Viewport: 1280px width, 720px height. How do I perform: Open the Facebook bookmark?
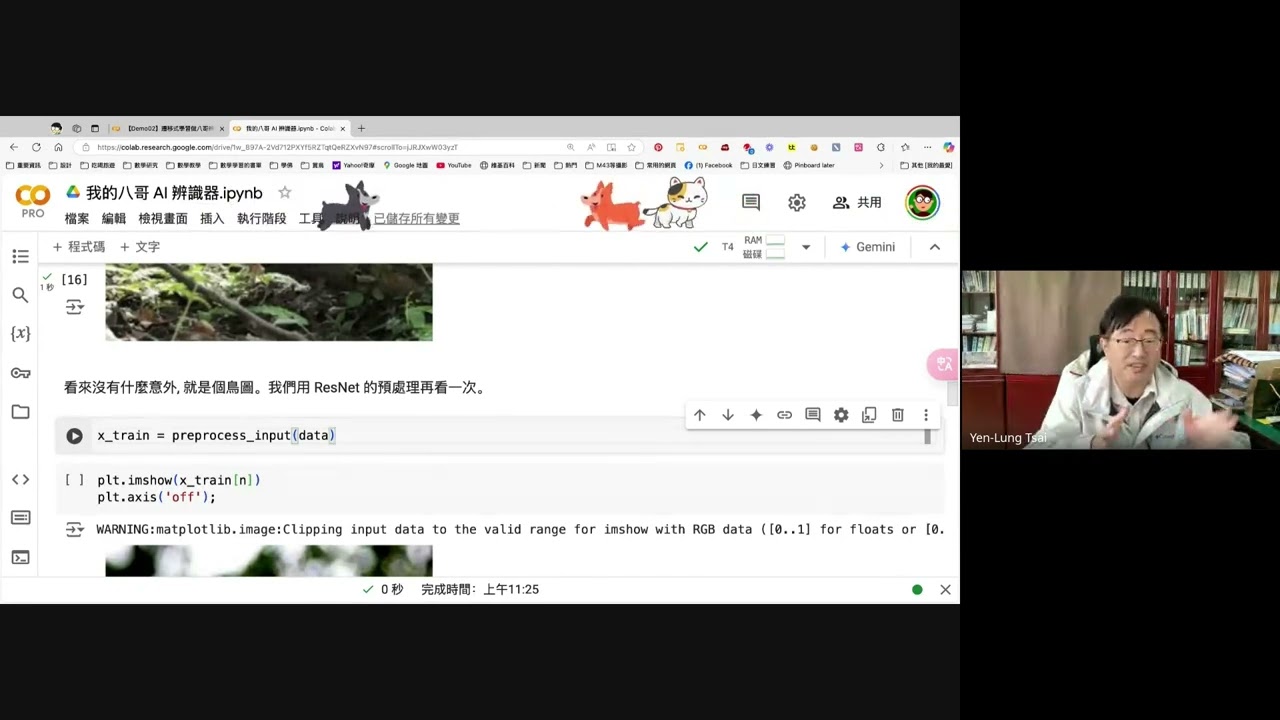(709, 165)
